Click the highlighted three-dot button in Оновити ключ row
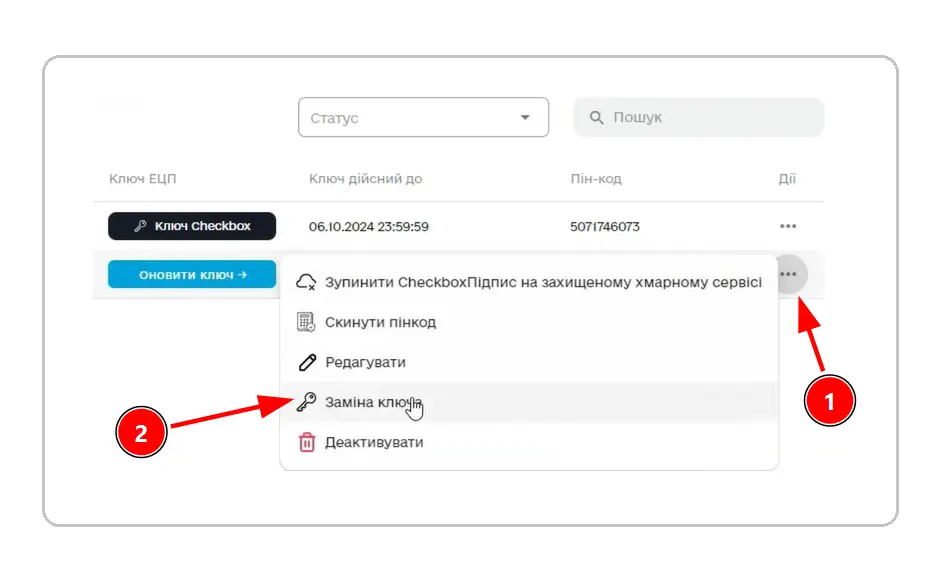Viewport: 952px width, 584px height. [x=790, y=274]
